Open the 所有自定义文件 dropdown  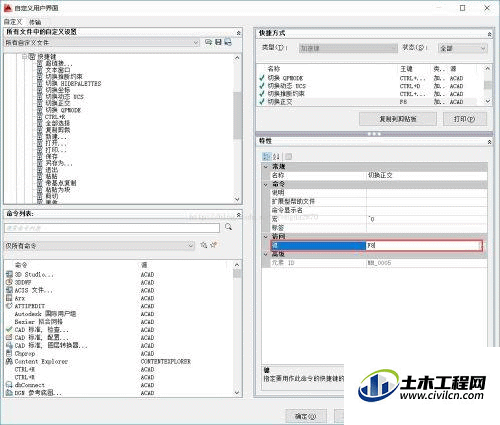pos(102,42)
